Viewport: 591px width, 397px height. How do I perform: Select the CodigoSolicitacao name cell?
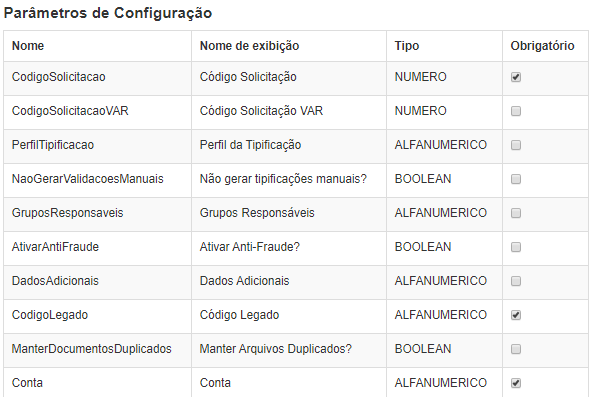click(98, 78)
